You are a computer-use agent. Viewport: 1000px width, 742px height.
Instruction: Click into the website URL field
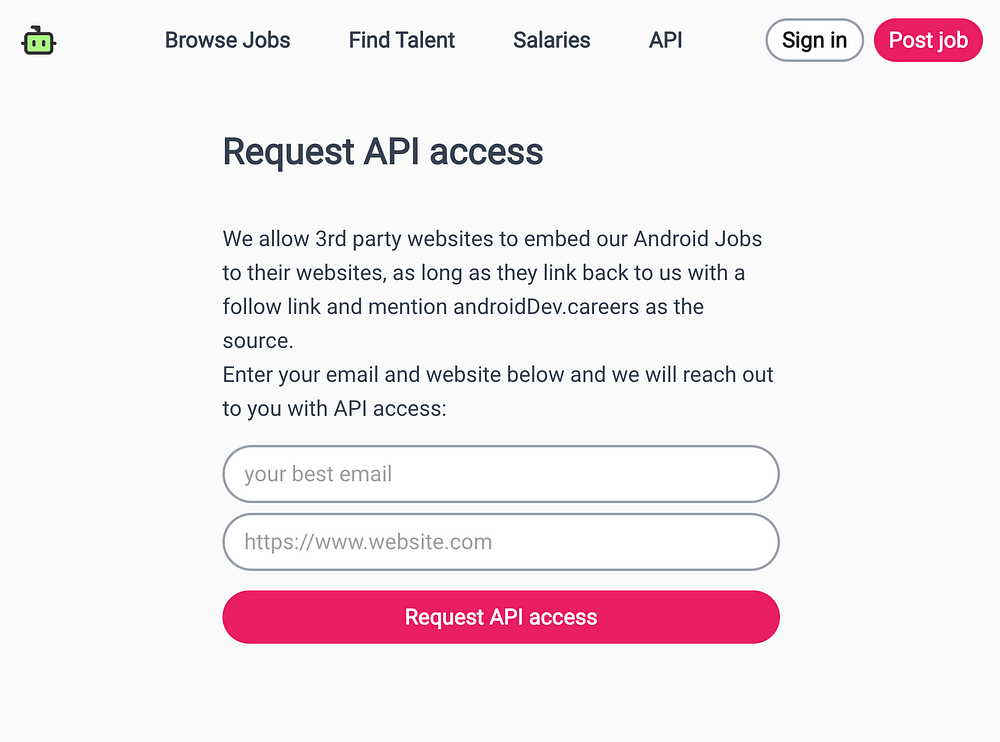500,542
